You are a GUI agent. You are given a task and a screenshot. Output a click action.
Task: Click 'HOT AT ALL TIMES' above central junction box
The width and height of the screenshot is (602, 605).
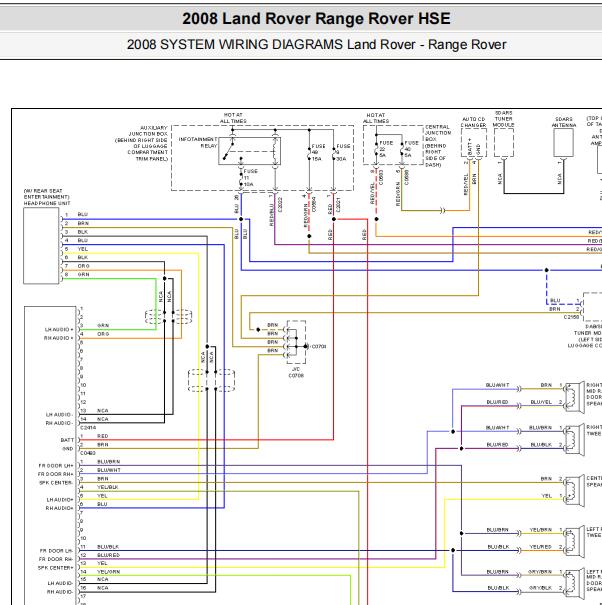point(376,118)
